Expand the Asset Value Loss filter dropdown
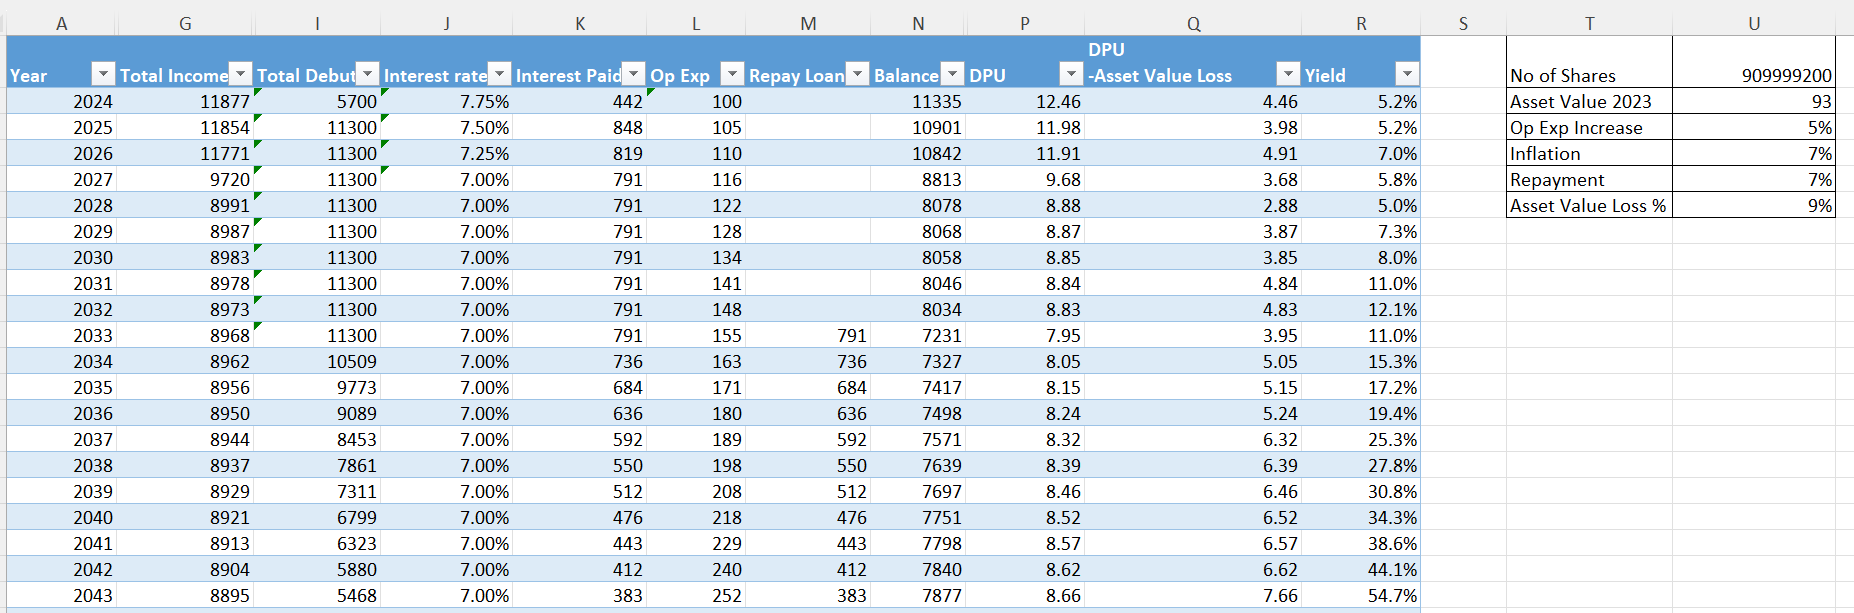1854x613 pixels. pos(1288,74)
